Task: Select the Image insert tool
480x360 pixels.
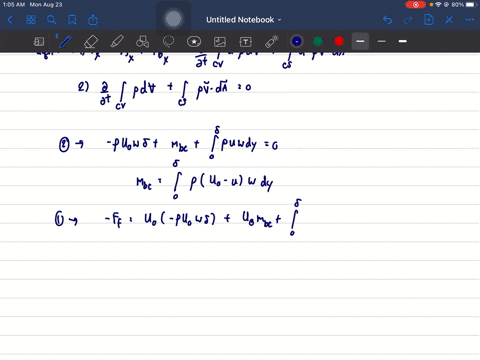Action: point(220,42)
